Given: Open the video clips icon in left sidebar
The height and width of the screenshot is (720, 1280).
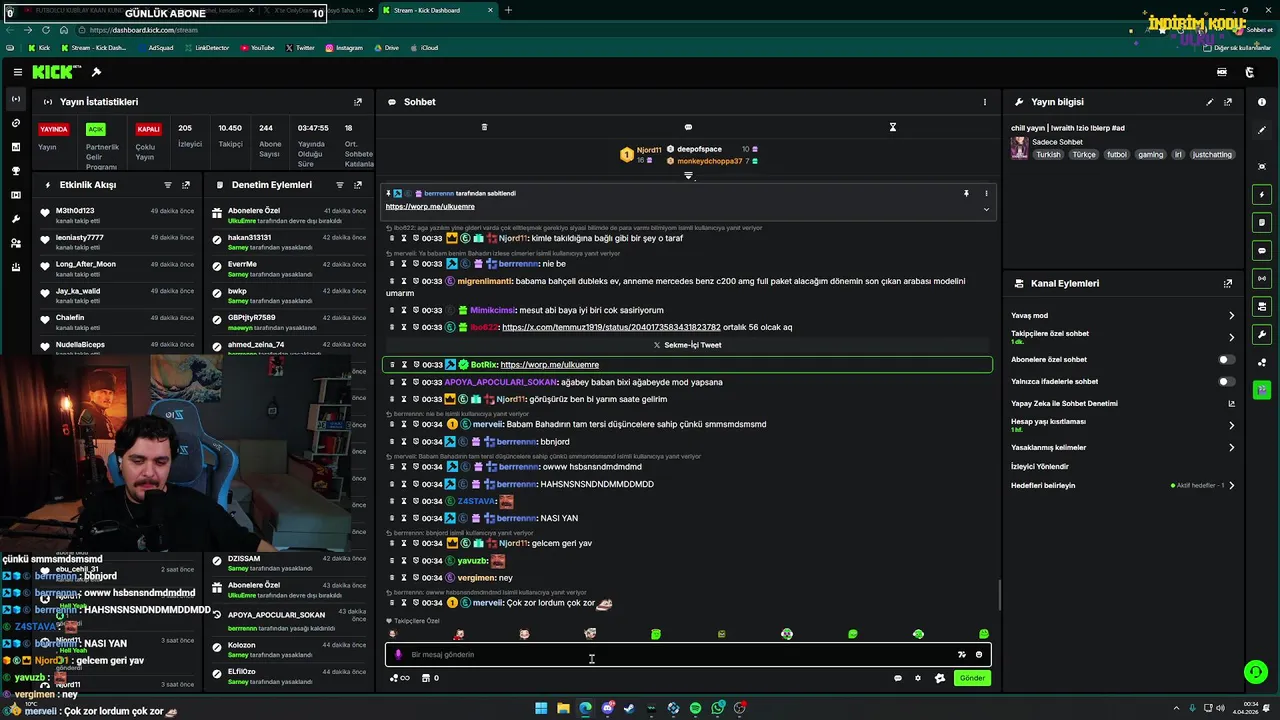Looking at the screenshot, I should pos(16,195).
